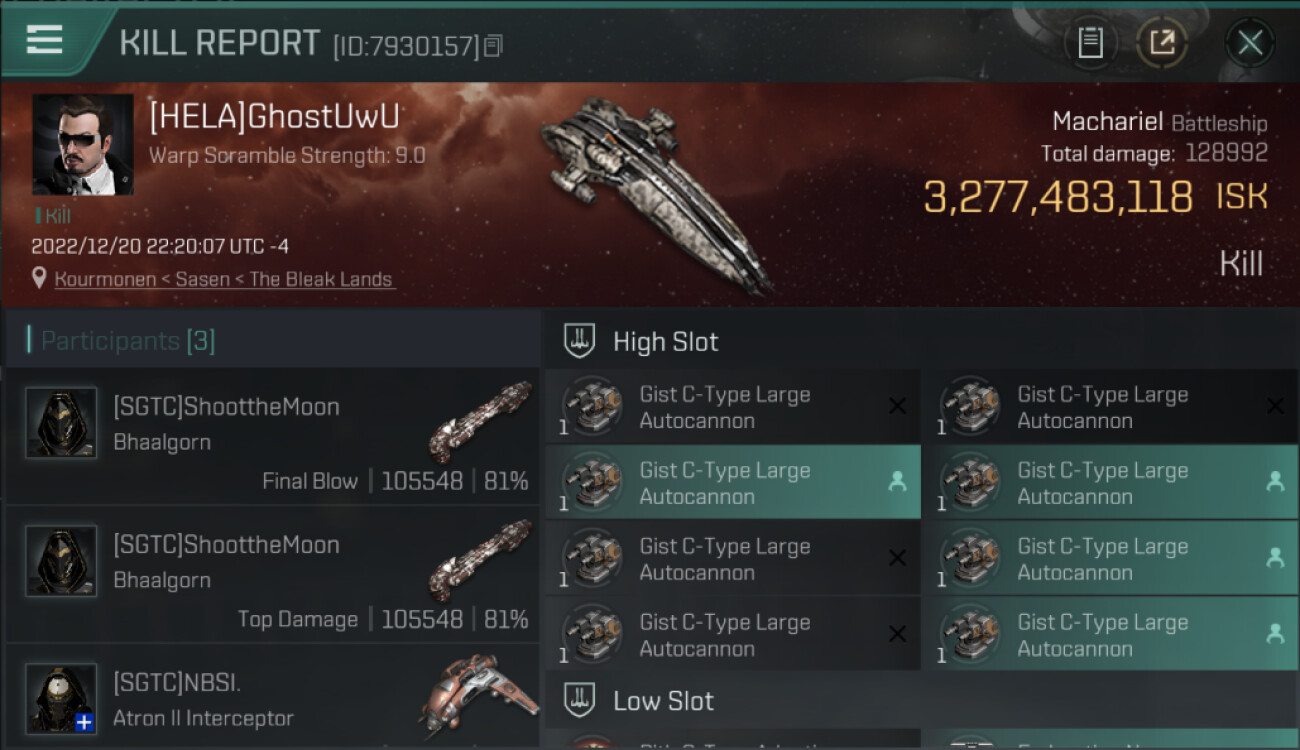Screen dimensions: 1300x750
Task: Click the location pin icon
Action: pyautogui.click(x=40, y=279)
